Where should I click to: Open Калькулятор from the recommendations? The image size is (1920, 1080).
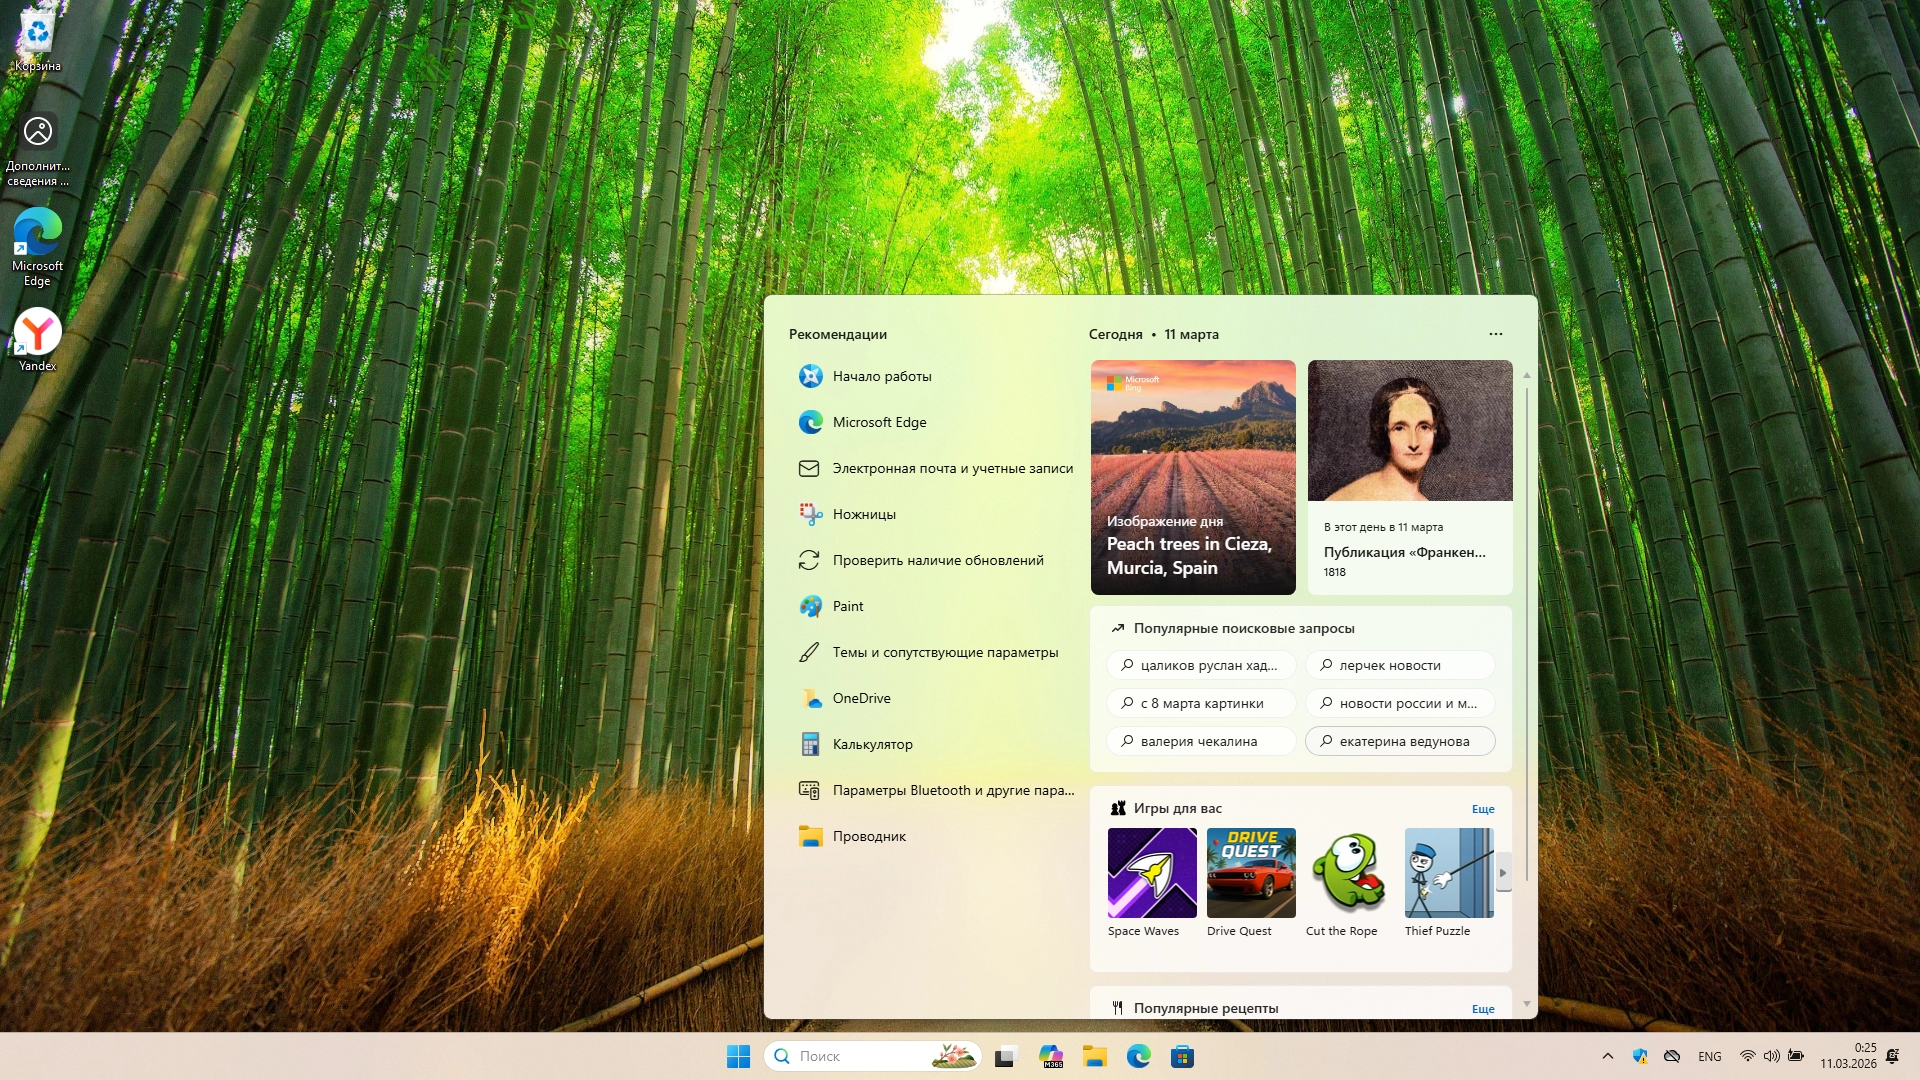click(x=872, y=744)
